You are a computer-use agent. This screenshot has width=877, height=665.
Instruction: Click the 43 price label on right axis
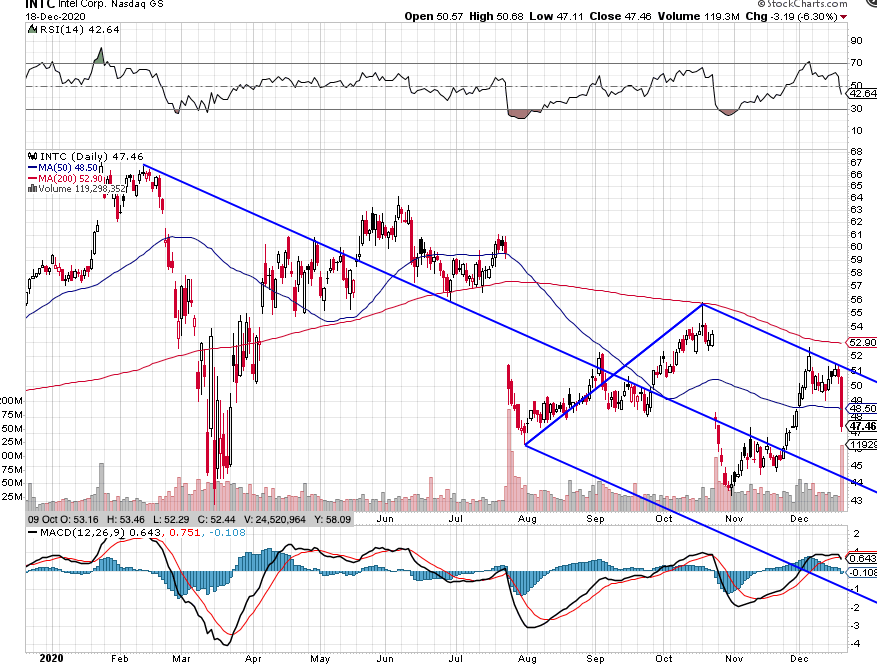856,501
